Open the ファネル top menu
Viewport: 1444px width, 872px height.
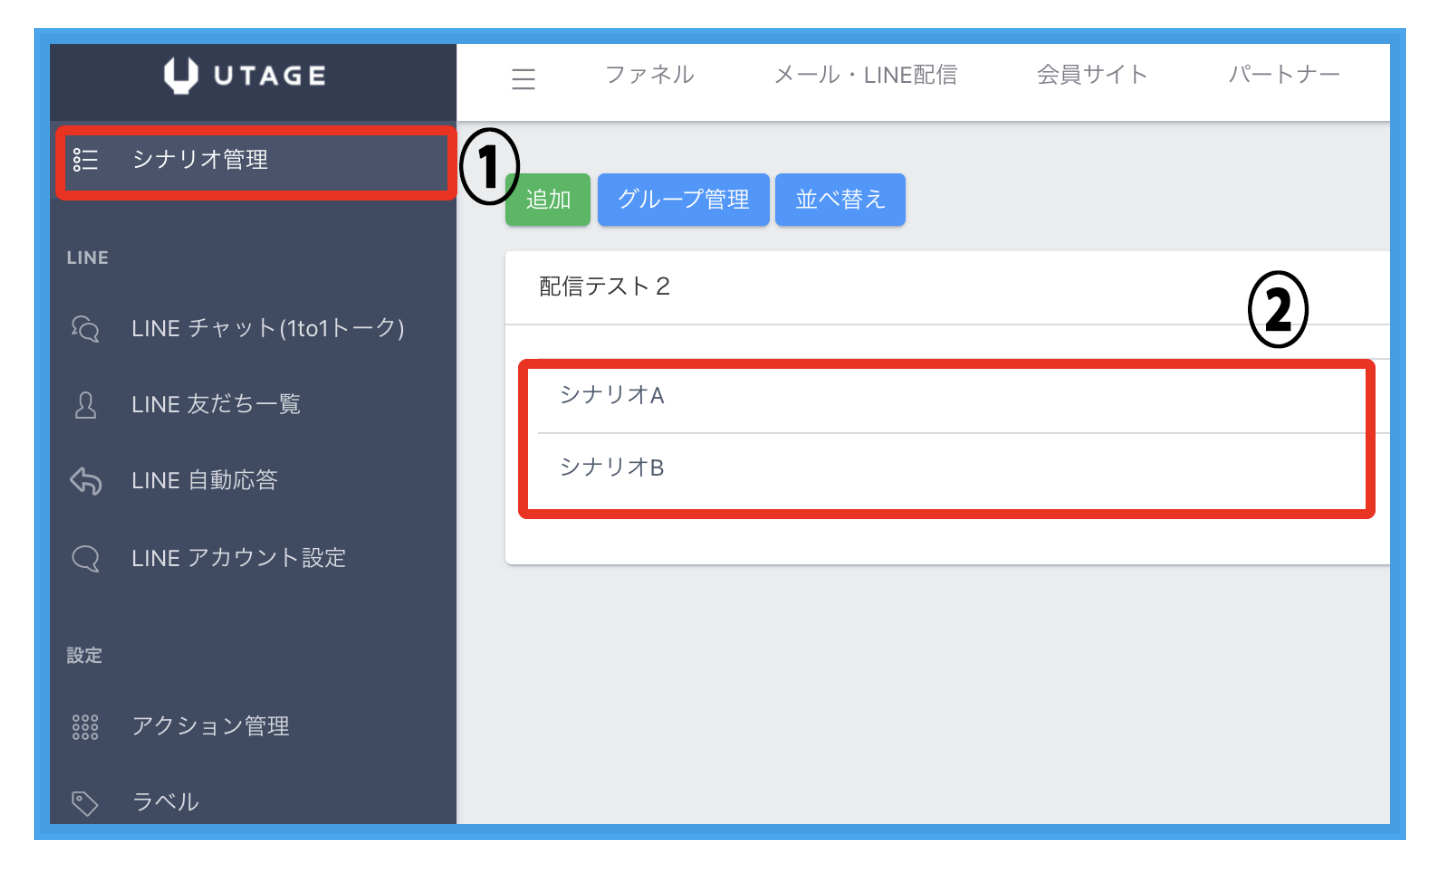[x=649, y=75]
